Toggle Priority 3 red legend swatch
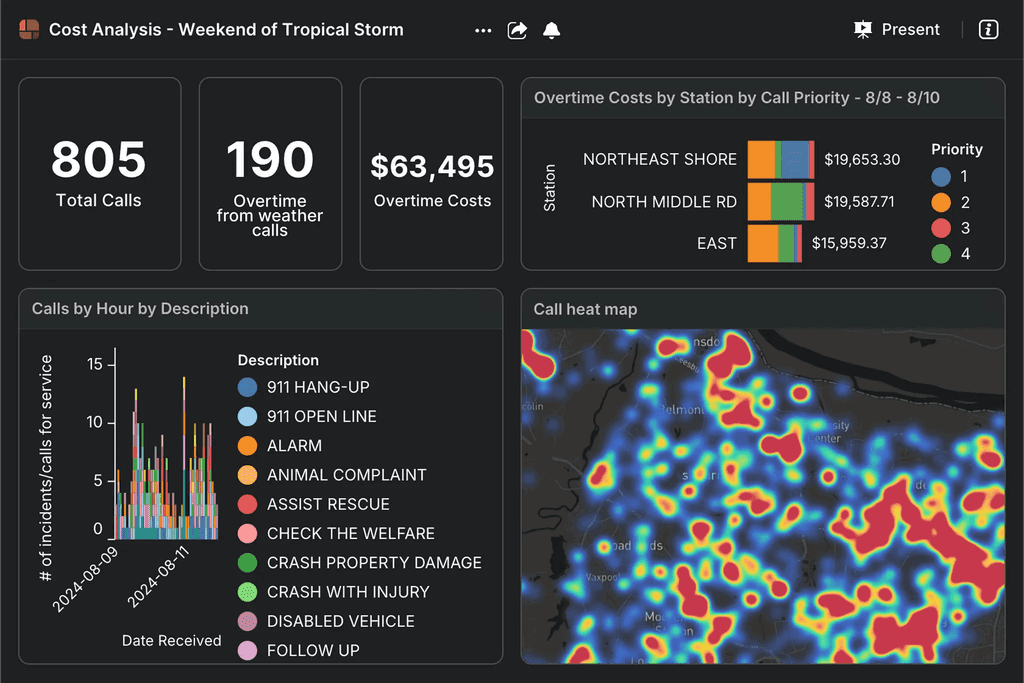1024x683 pixels. click(x=940, y=229)
